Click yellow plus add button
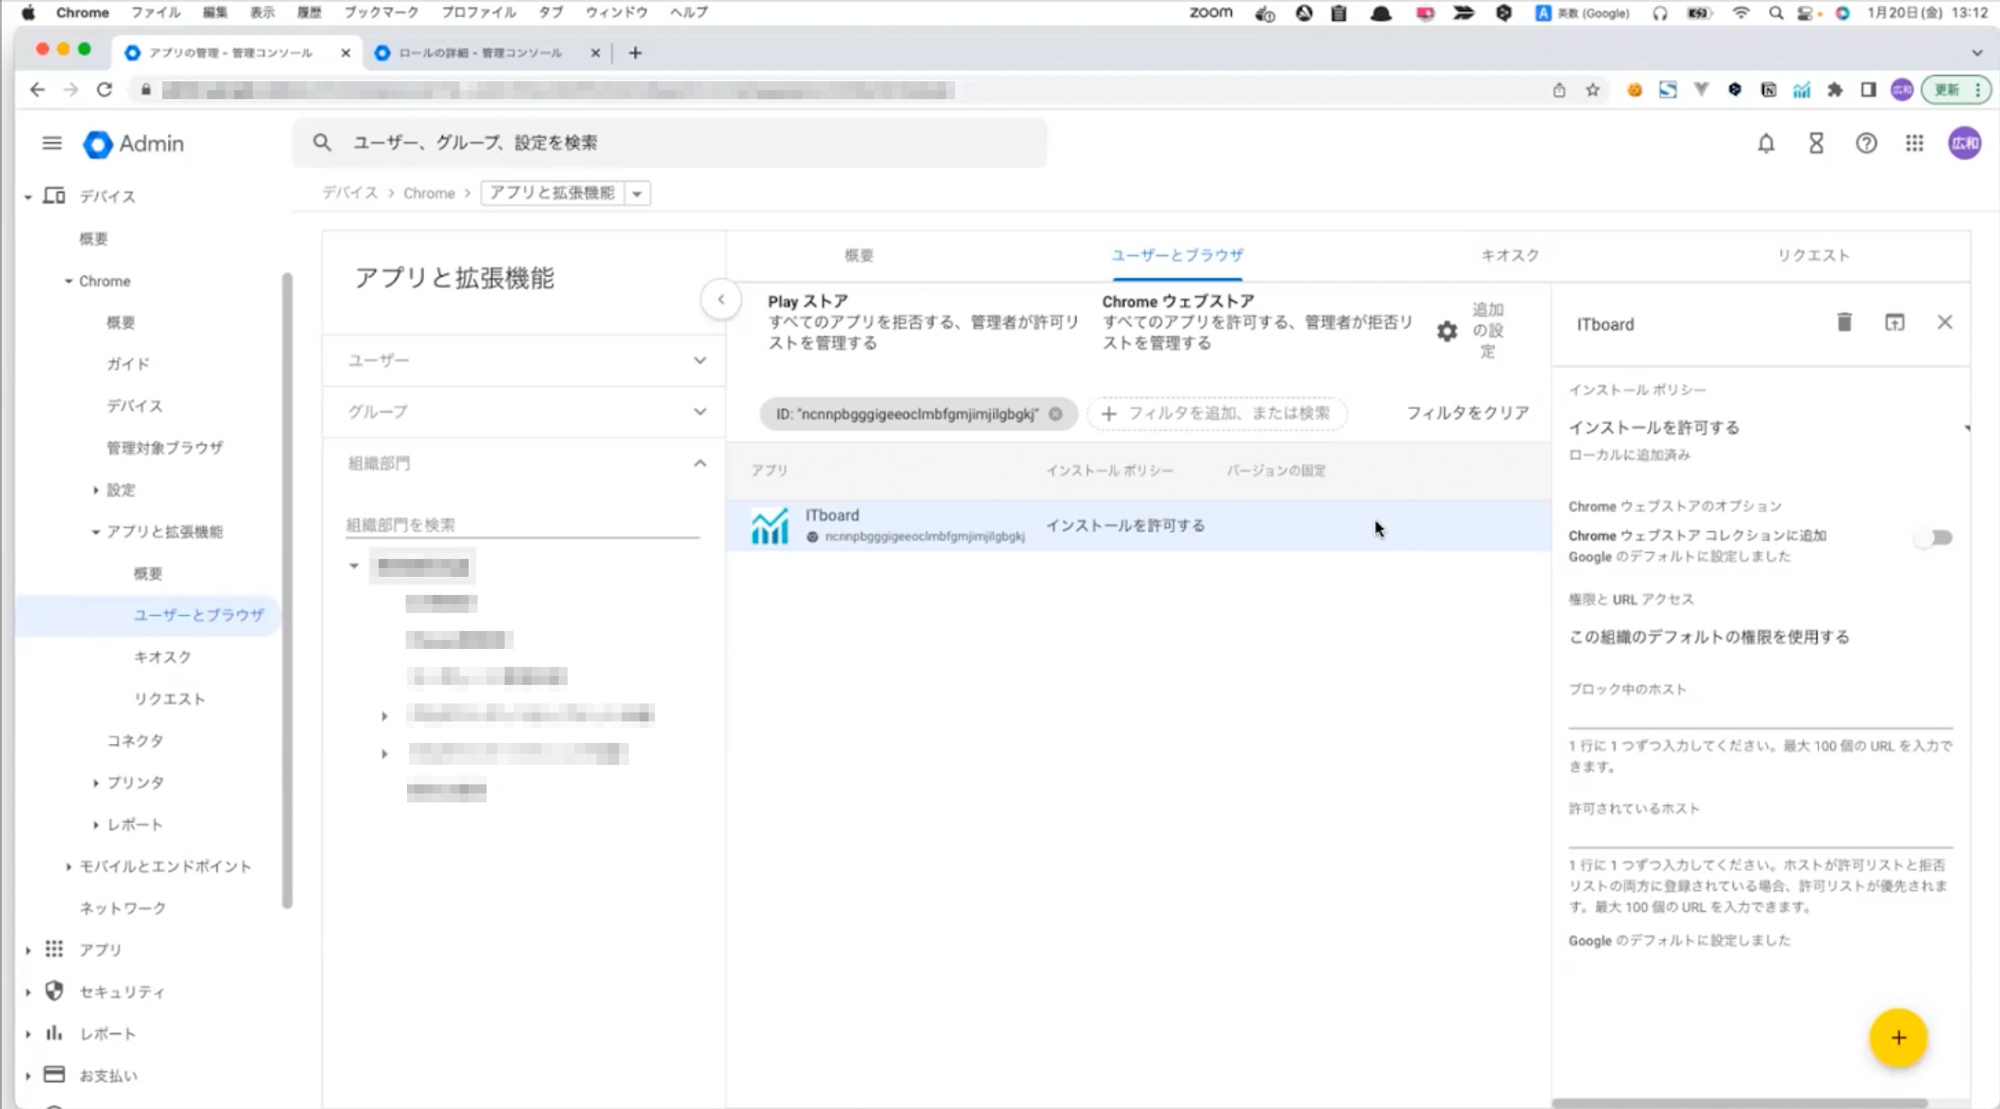2000x1109 pixels. pos(1898,1038)
